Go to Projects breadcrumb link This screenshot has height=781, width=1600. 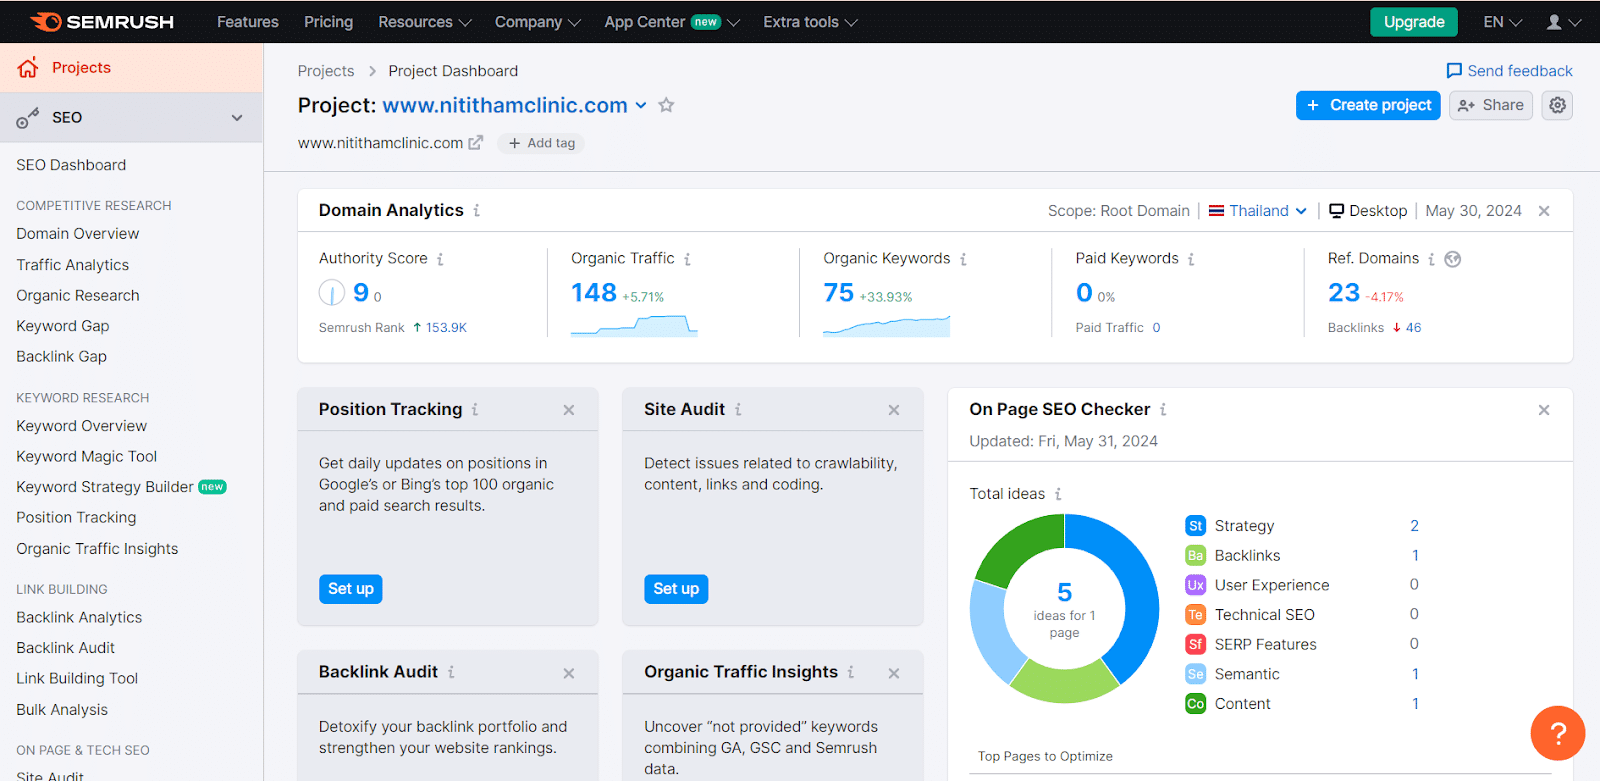click(x=326, y=71)
